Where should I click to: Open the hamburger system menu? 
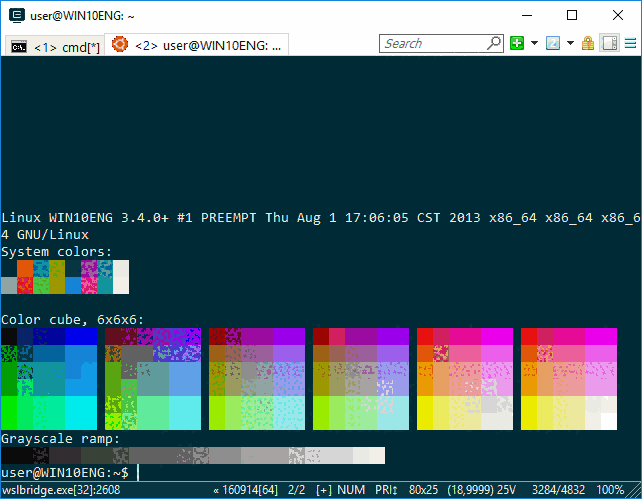point(631,43)
